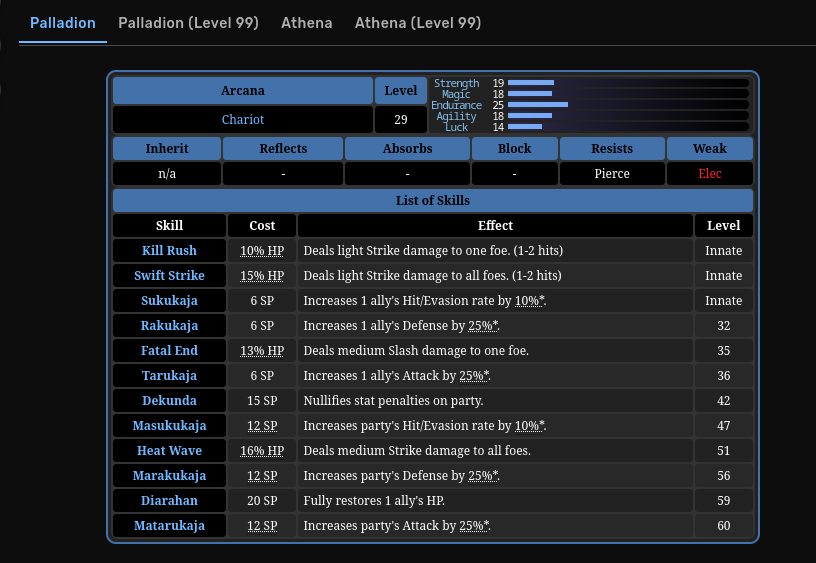Click the Reflects header cell

coord(283,149)
